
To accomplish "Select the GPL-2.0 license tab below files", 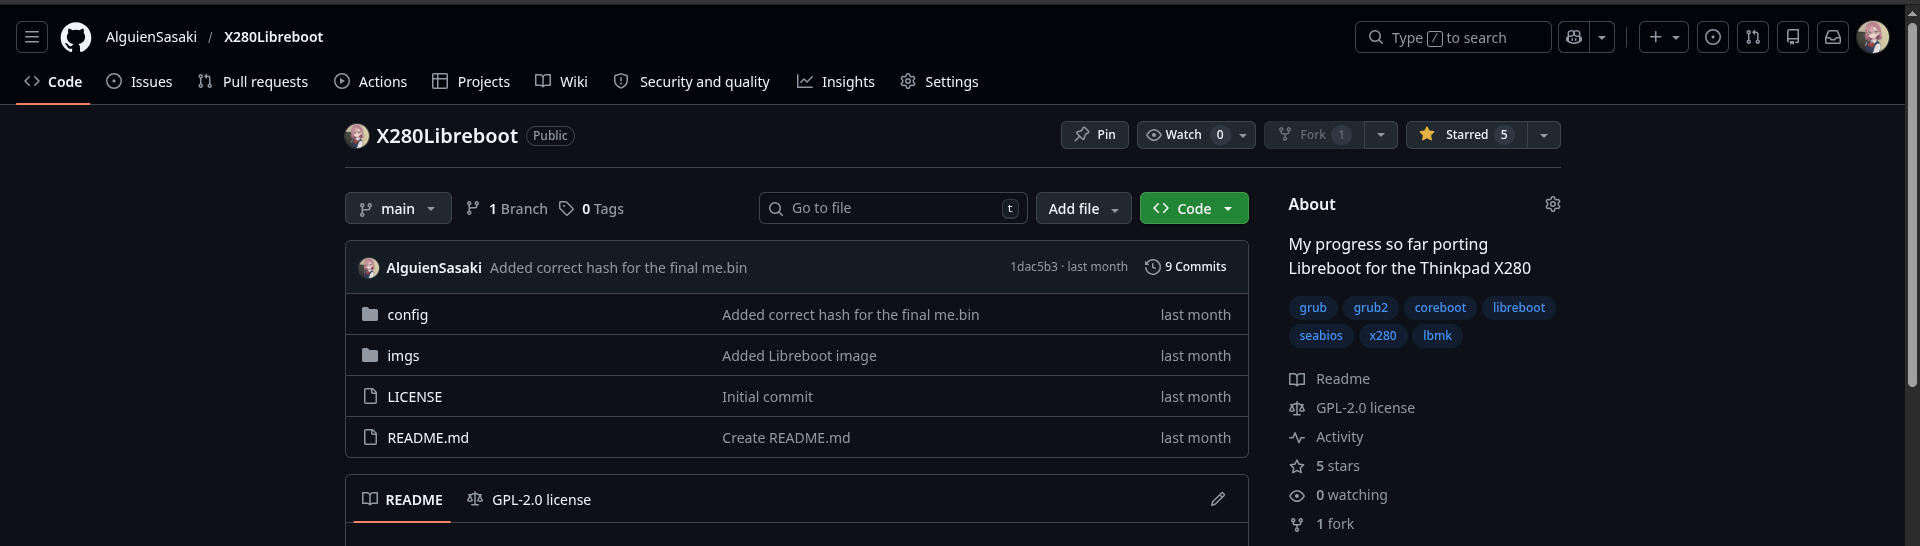I will 529,499.
